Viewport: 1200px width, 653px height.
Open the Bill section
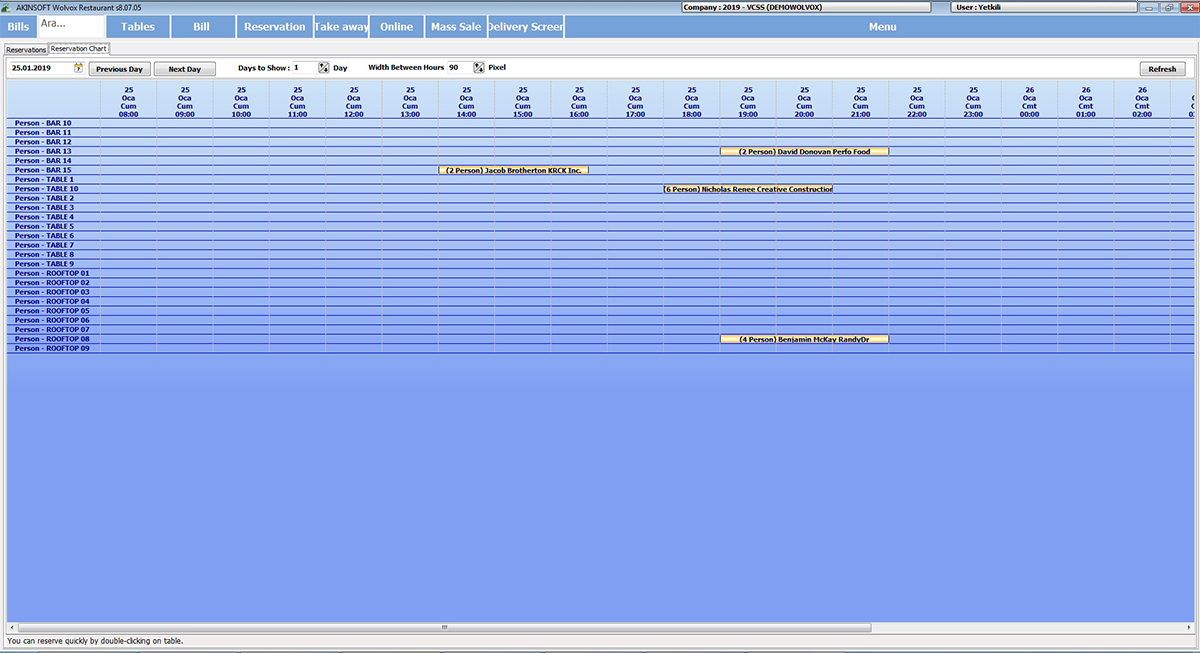click(202, 27)
